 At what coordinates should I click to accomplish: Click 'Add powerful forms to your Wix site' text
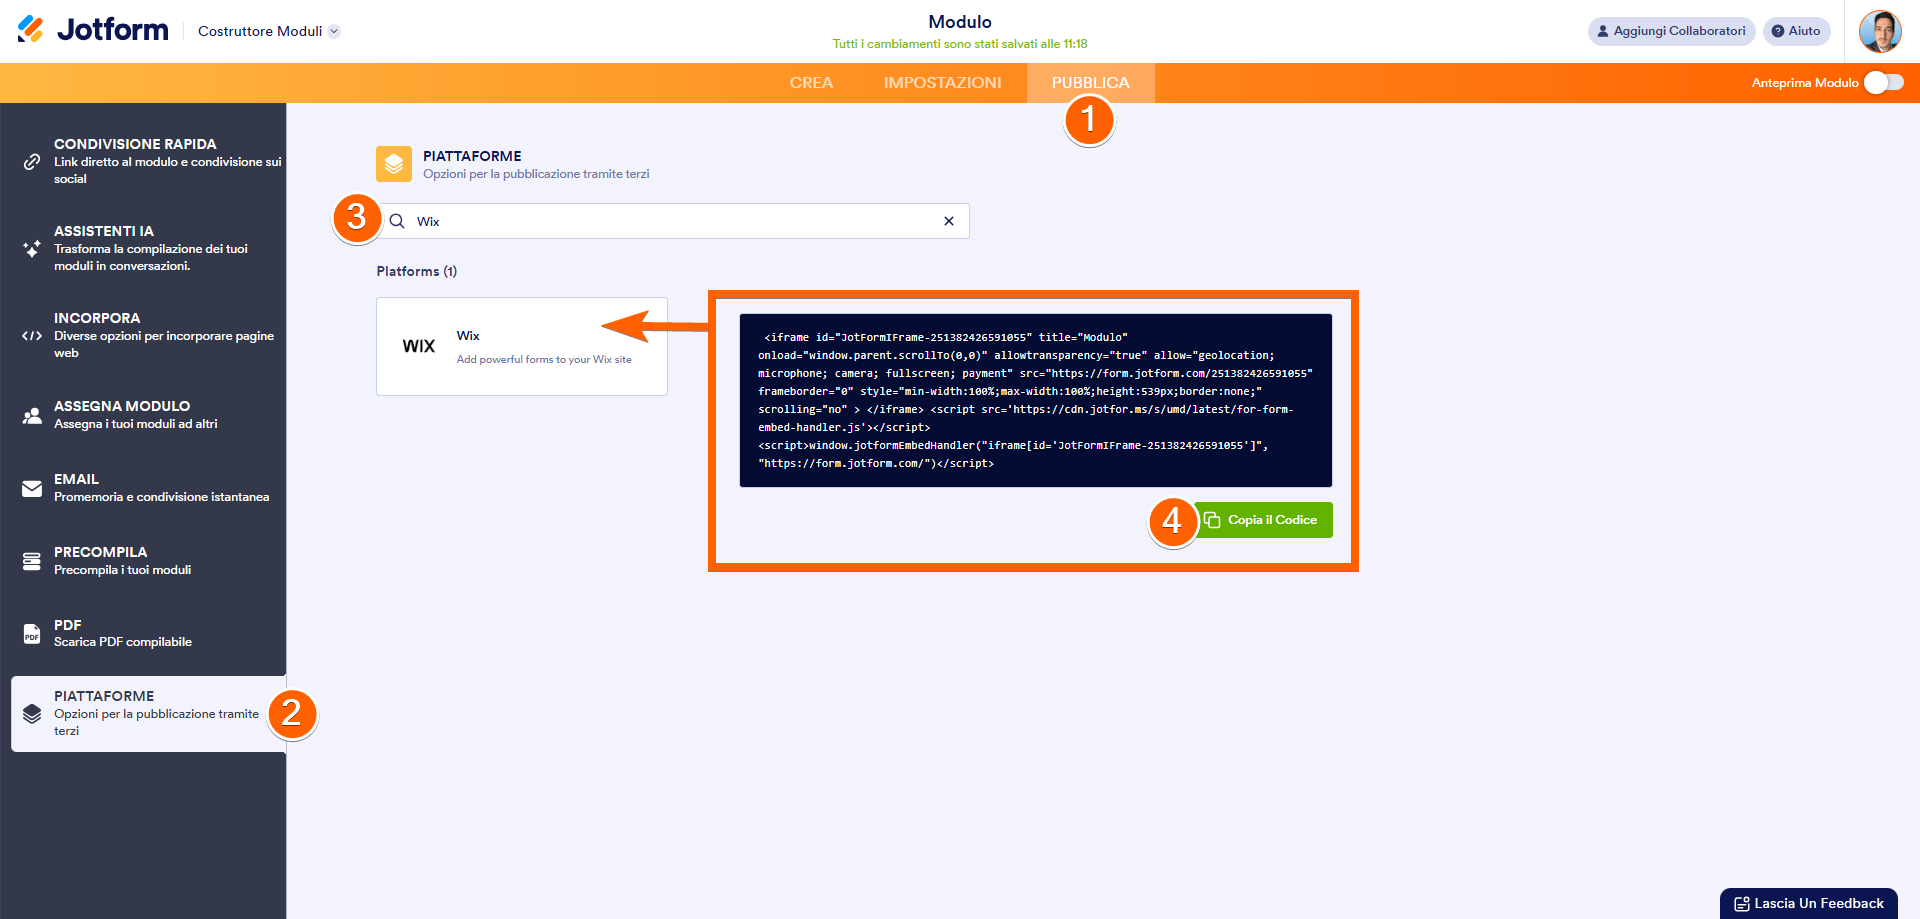pos(544,360)
